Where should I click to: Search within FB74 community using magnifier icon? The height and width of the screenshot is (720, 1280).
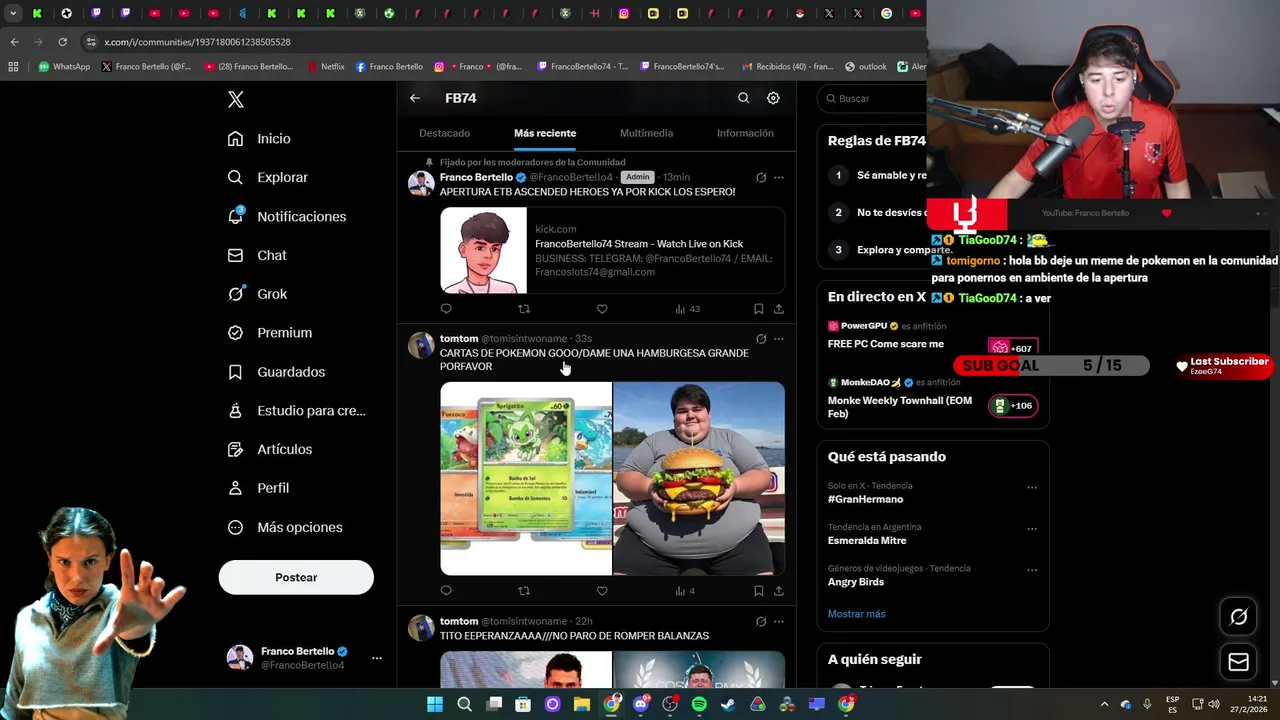[743, 98]
